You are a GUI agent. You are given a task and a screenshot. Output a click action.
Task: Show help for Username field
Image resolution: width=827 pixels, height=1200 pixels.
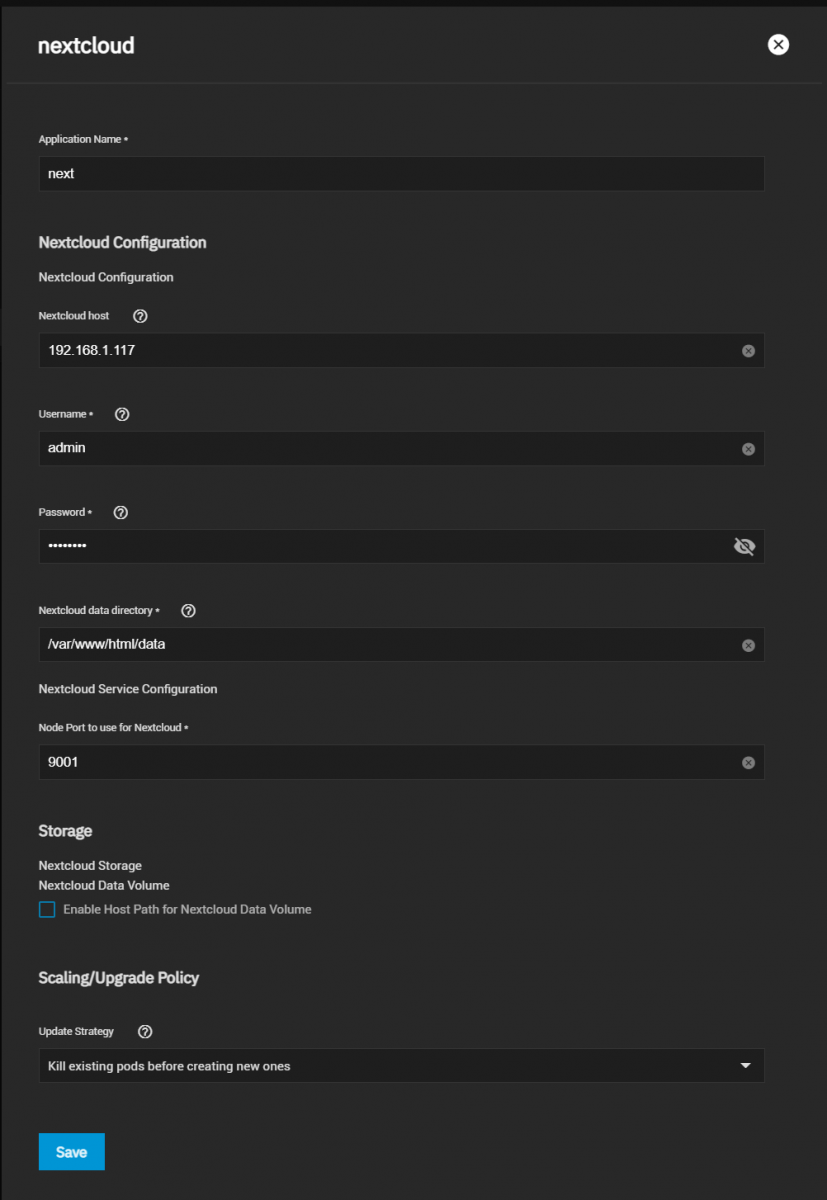[122, 414]
